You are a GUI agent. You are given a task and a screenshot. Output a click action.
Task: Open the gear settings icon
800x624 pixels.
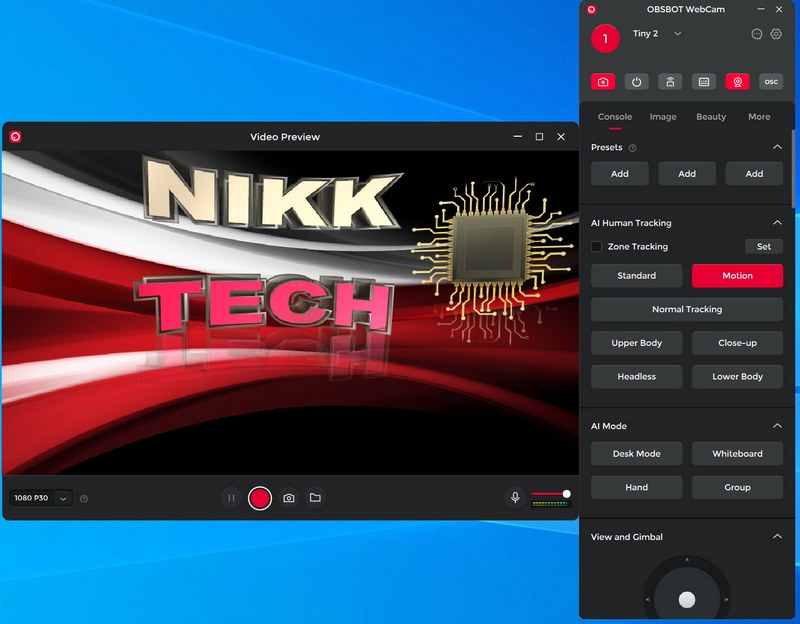pyautogui.click(x=776, y=34)
